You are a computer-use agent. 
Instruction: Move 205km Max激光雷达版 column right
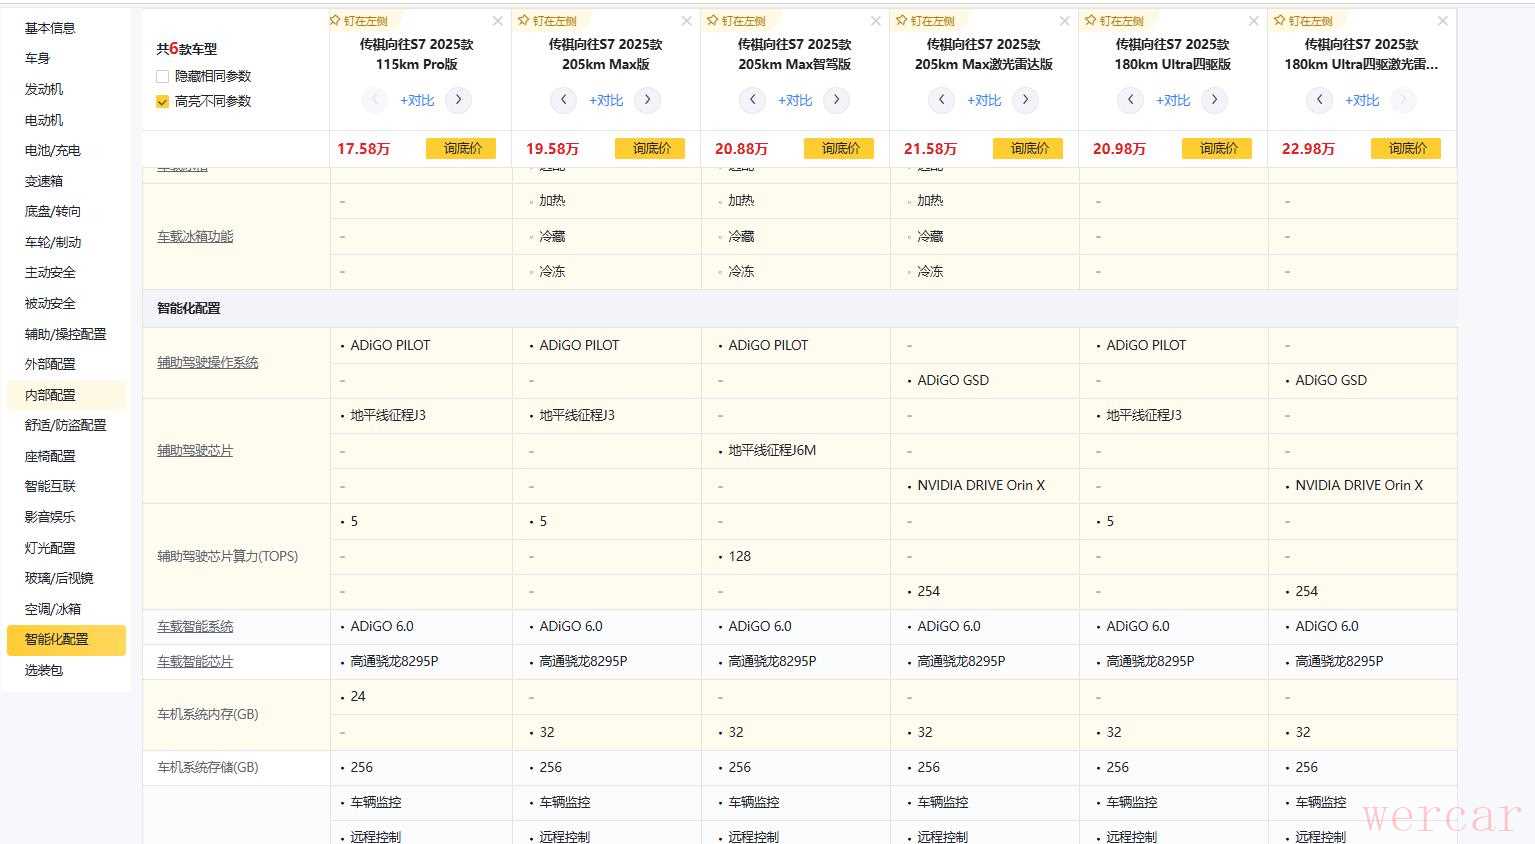[x=1026, y=100]
